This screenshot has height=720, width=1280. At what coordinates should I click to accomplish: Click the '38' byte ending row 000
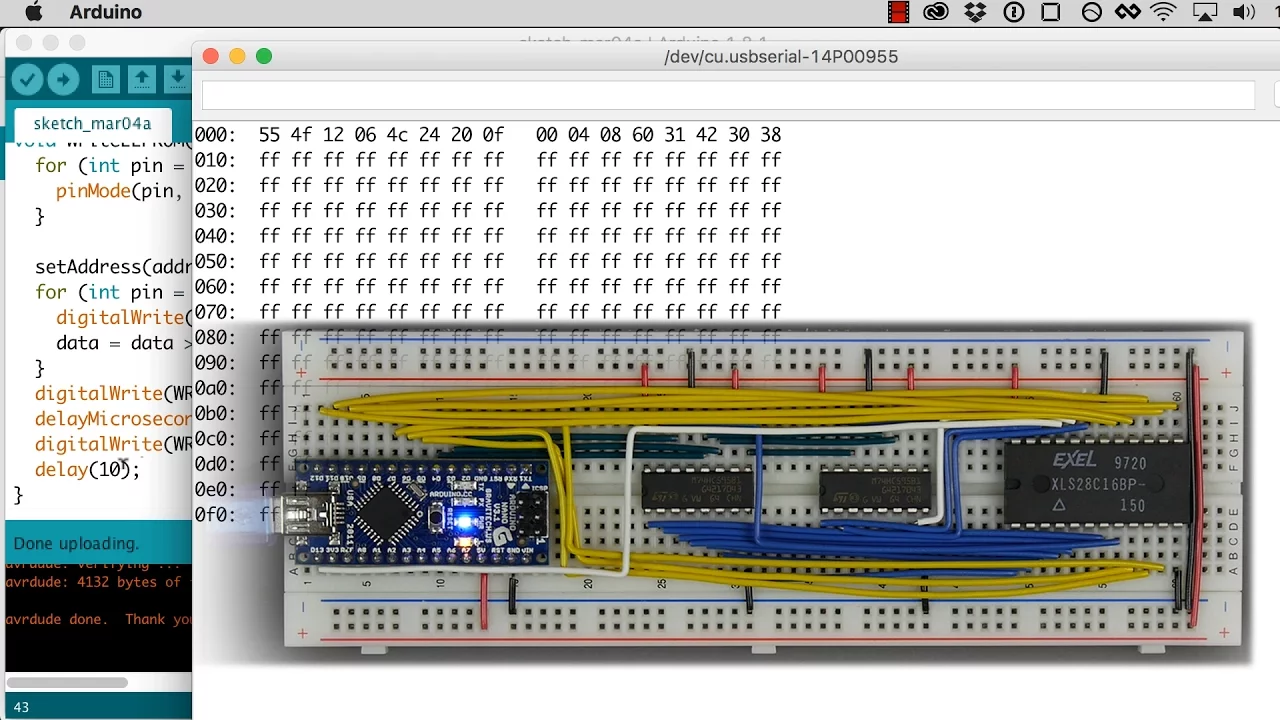[771, 135]
